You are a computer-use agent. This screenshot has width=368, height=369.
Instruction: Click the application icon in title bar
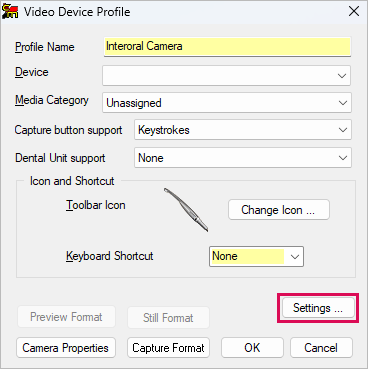10,11
